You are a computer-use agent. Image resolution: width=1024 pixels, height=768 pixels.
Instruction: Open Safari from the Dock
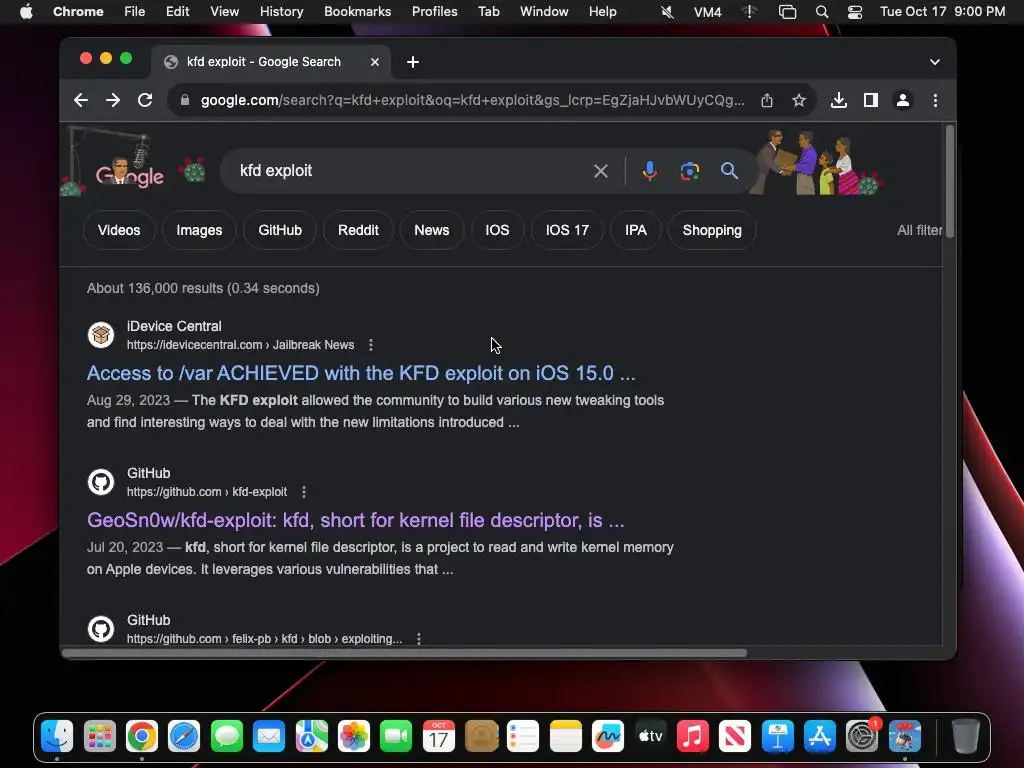coord(184,737)
